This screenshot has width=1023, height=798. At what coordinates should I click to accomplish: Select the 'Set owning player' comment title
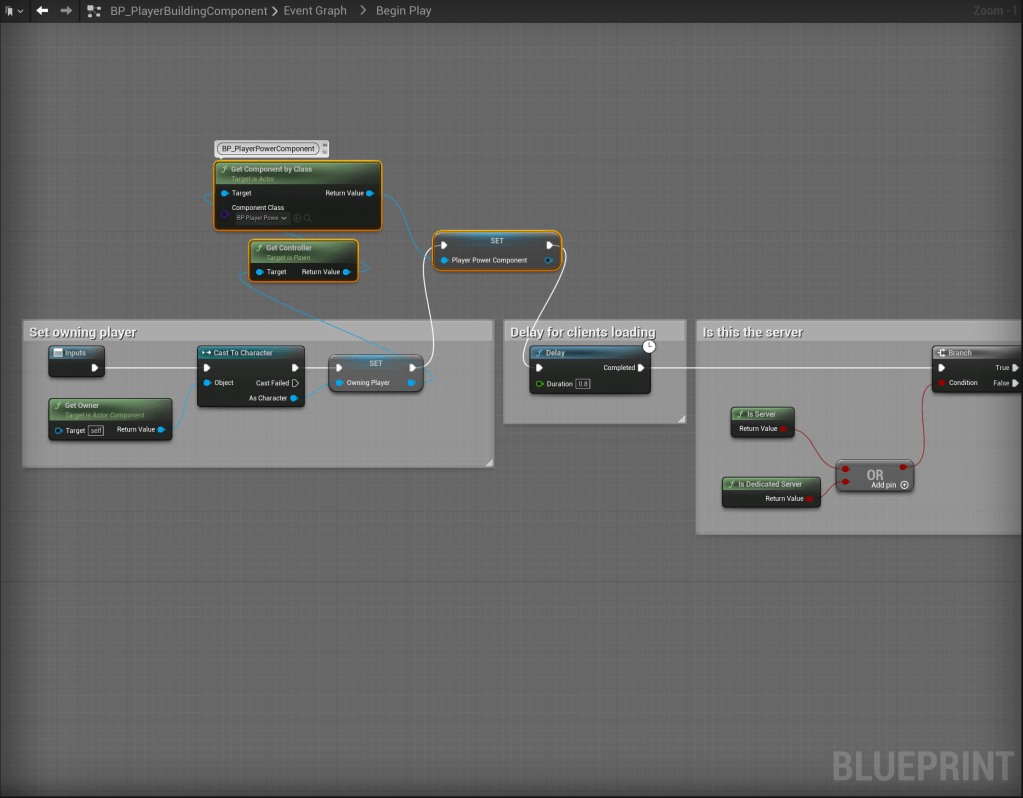[x=83, y=332]
